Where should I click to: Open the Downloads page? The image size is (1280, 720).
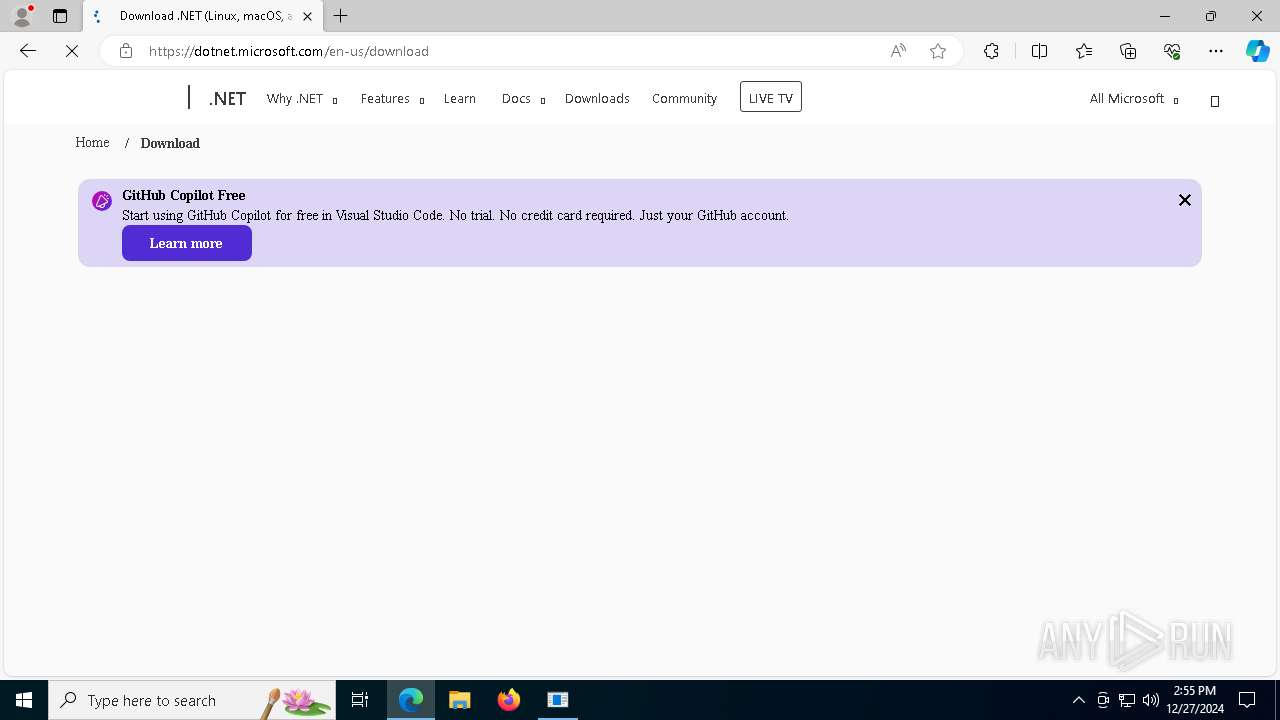click(597, 98)
